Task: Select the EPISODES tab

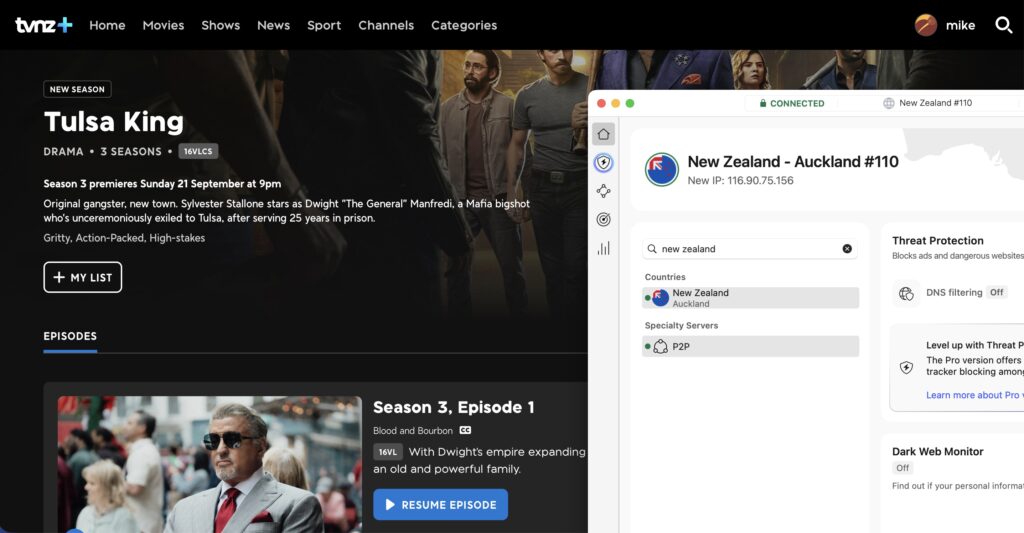Action: (70, 336)
